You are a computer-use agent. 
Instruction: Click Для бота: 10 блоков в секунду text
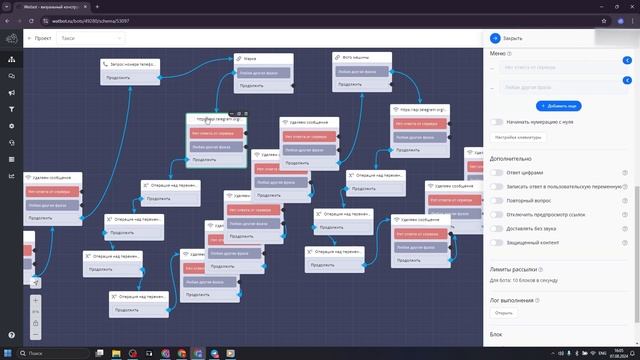pyautogui.click(x=524, y=280)
